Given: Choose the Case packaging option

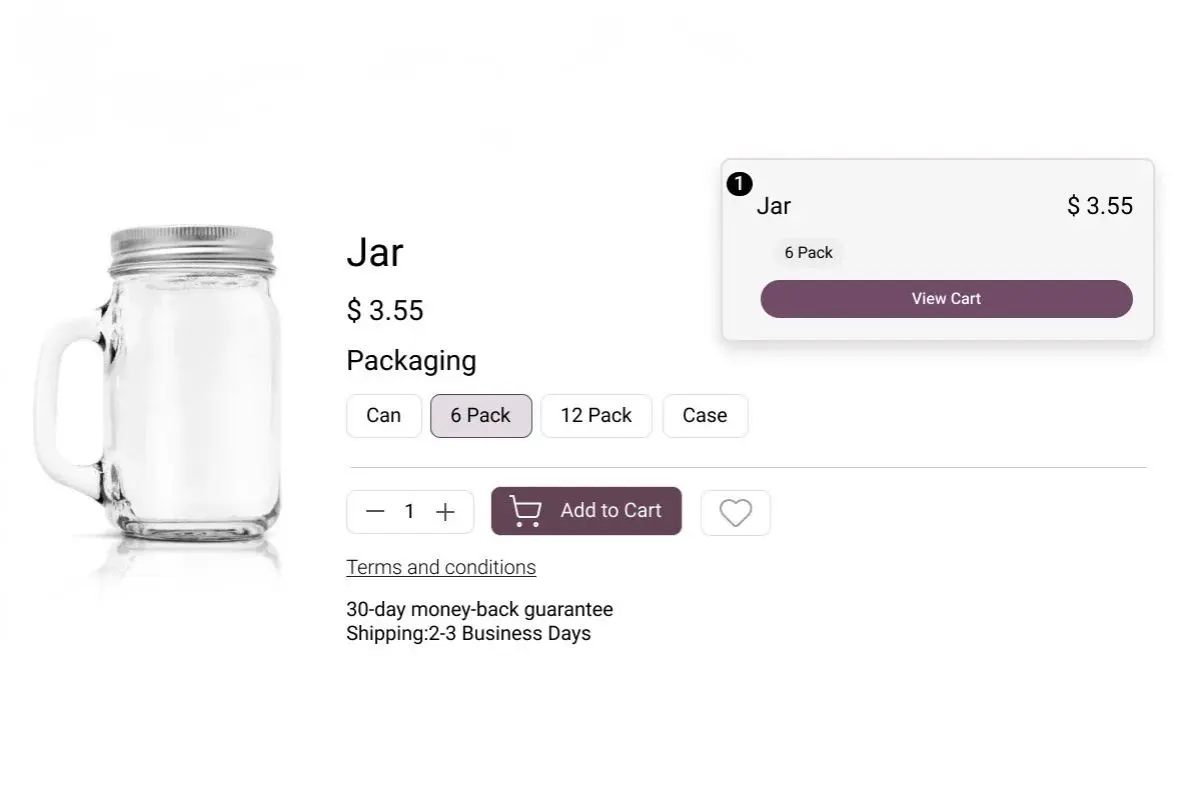Looking at the screenshot, I should click(x=704, y=416).
